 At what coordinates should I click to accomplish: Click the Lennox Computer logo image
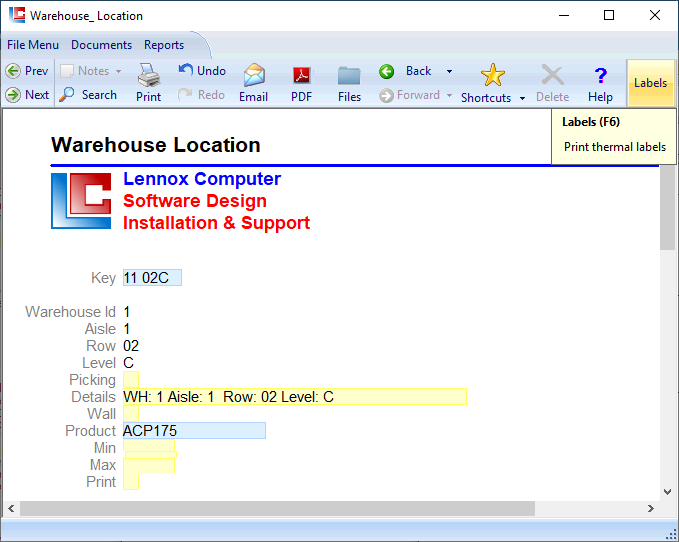pos(81,201)
